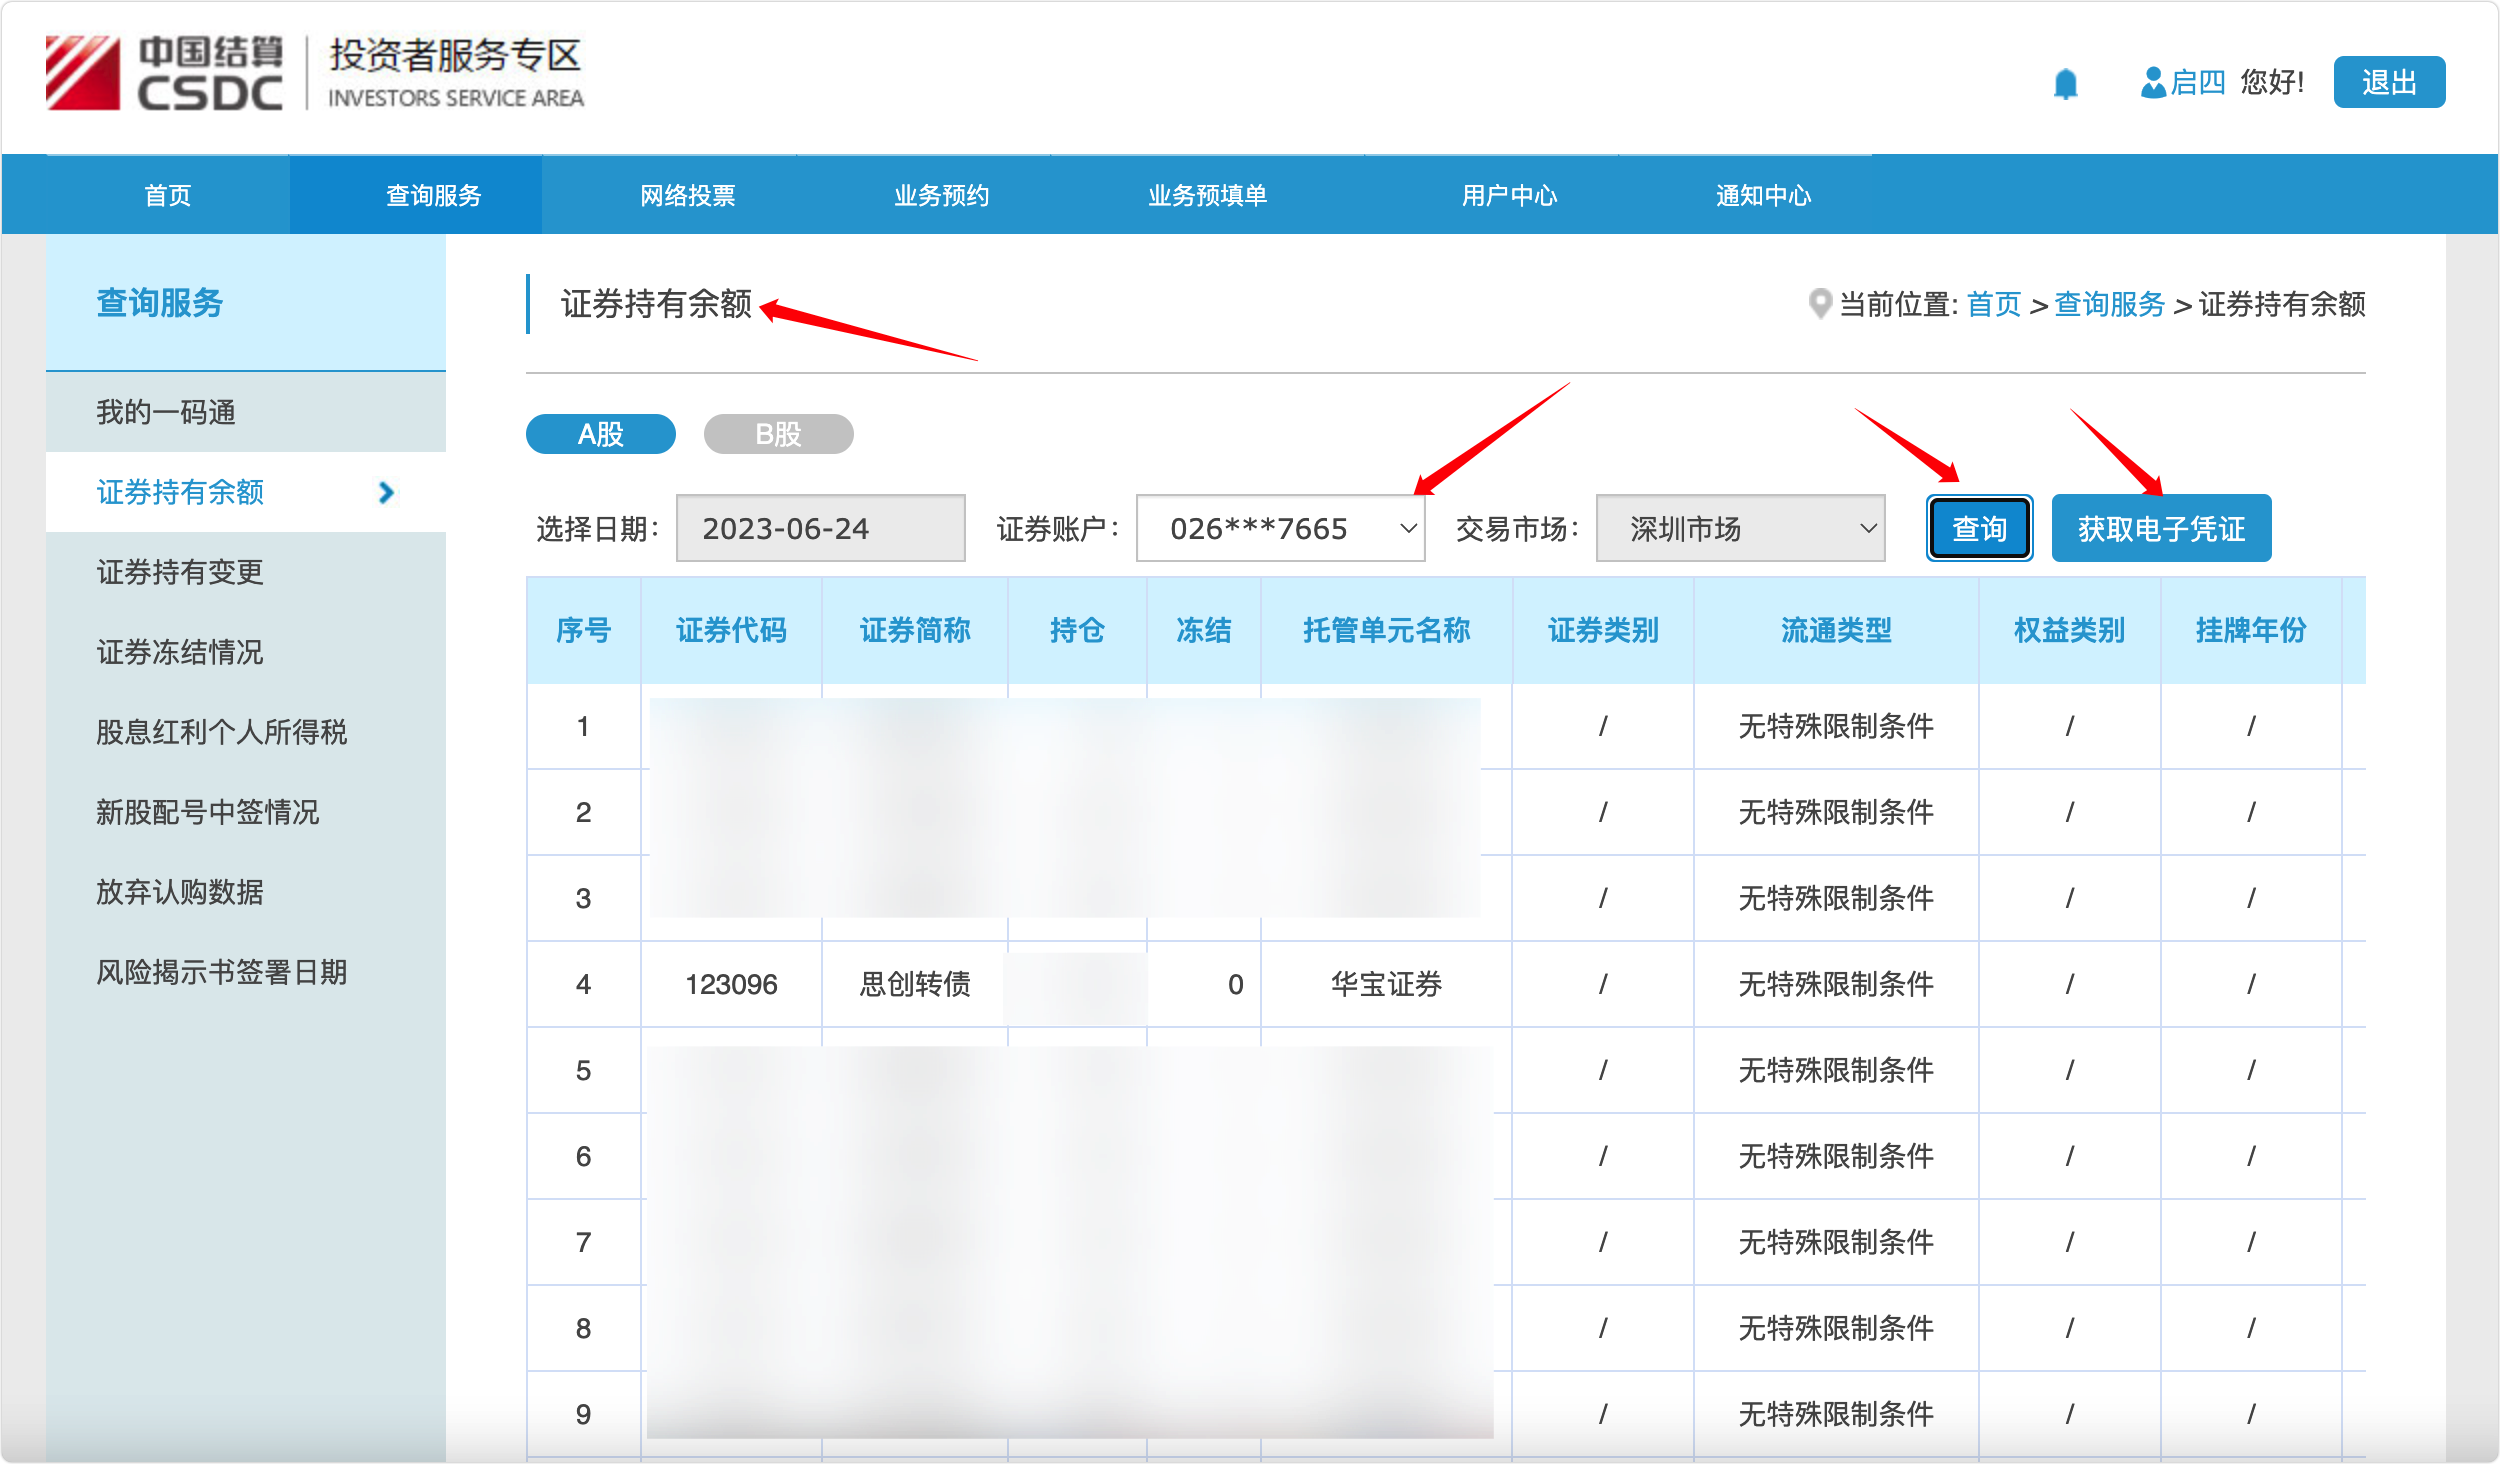Image resolution: width=2500 pixels, height=1464 pixels.
Task: Open 新股配号中签情况 sidebar entry
Action: tap(207, 812)
